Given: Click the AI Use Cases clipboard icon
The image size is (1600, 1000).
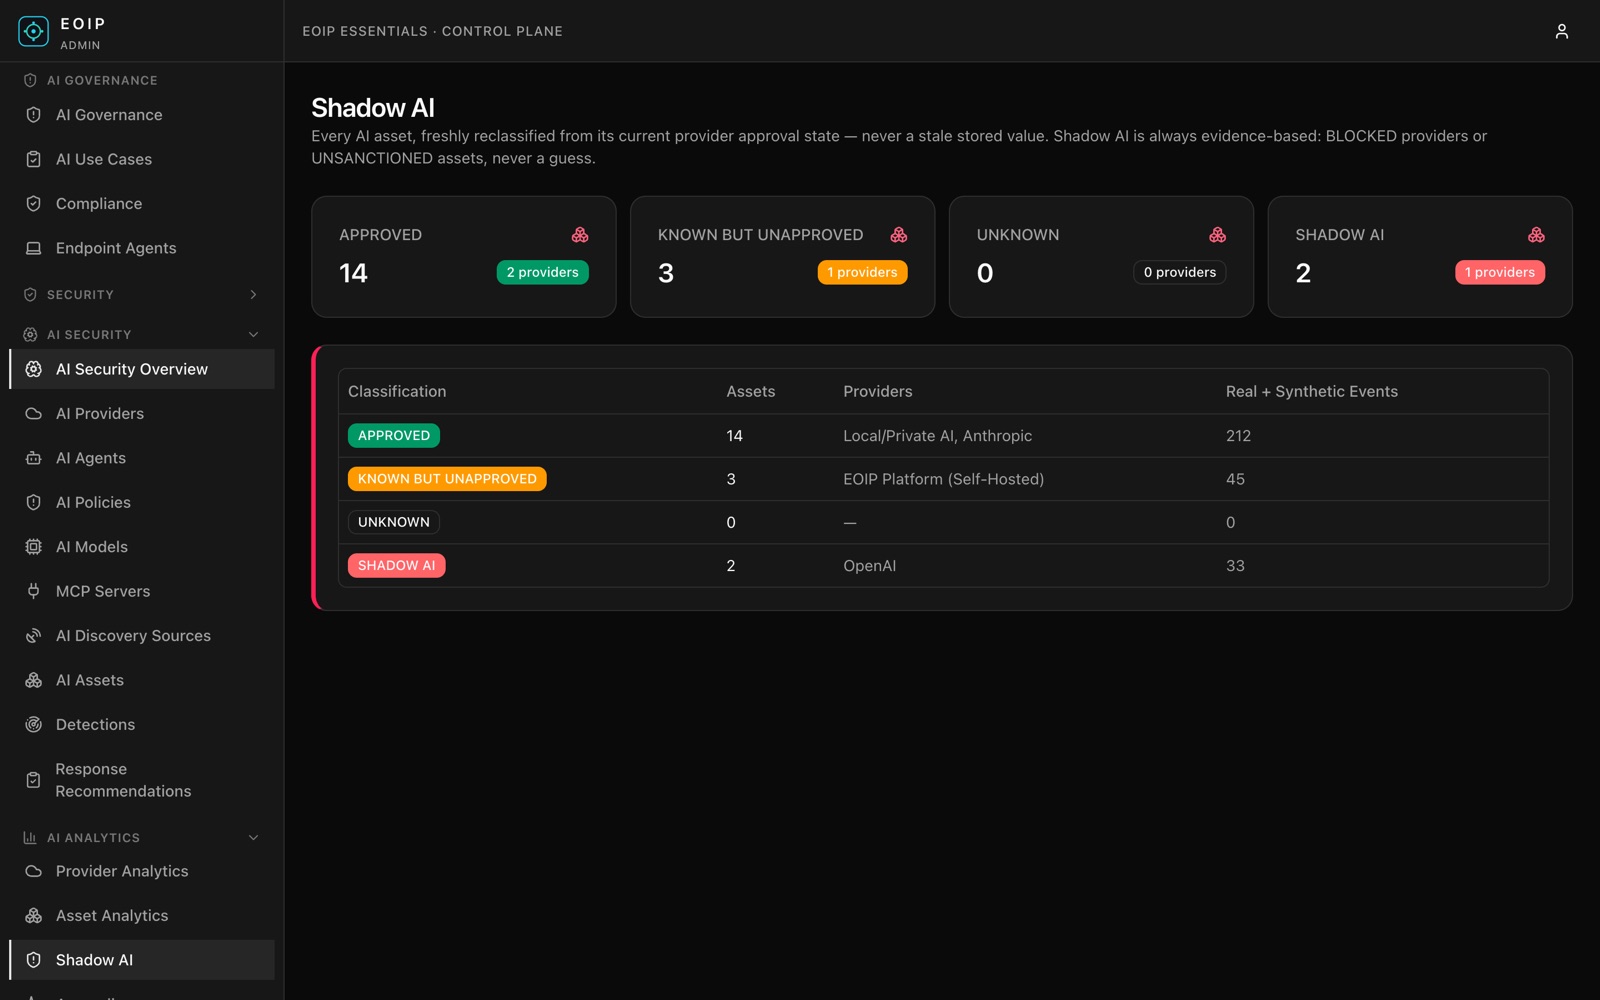Looking at the screenshot, I should (x=33, y=159).
